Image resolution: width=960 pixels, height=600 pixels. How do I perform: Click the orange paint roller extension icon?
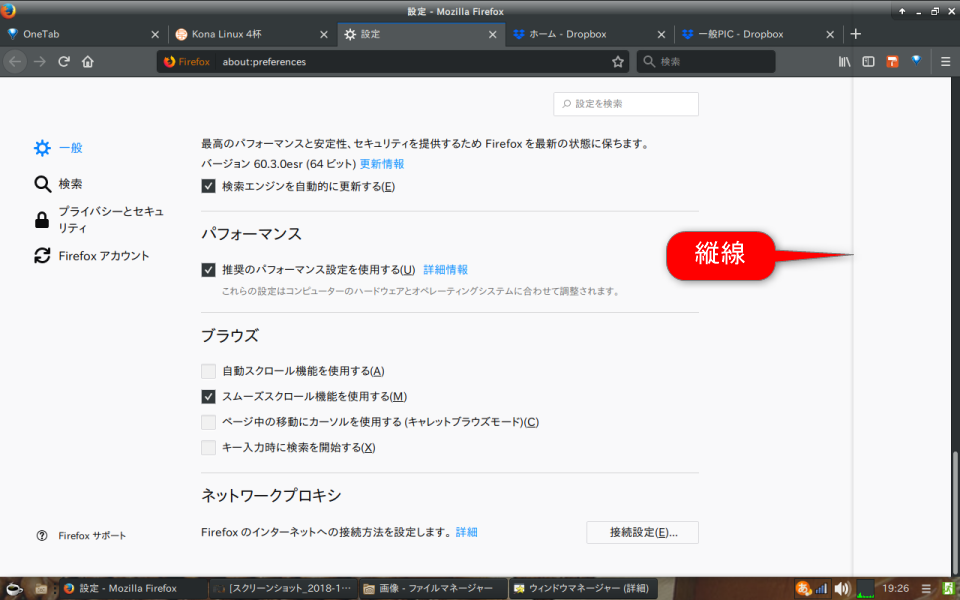(892, 62)
